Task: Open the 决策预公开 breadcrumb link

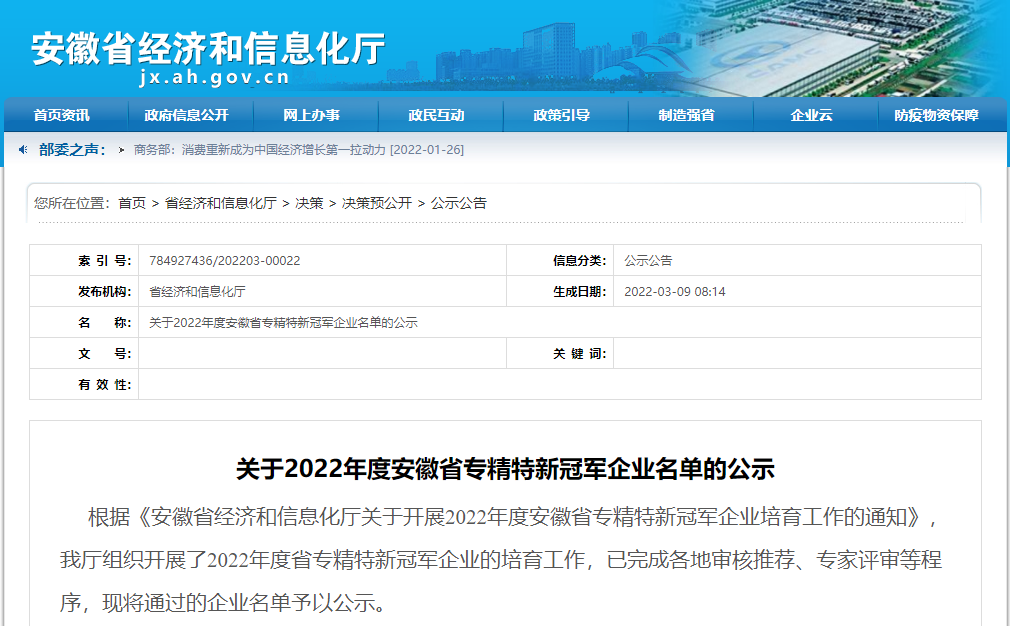Action: pos(377,203)
